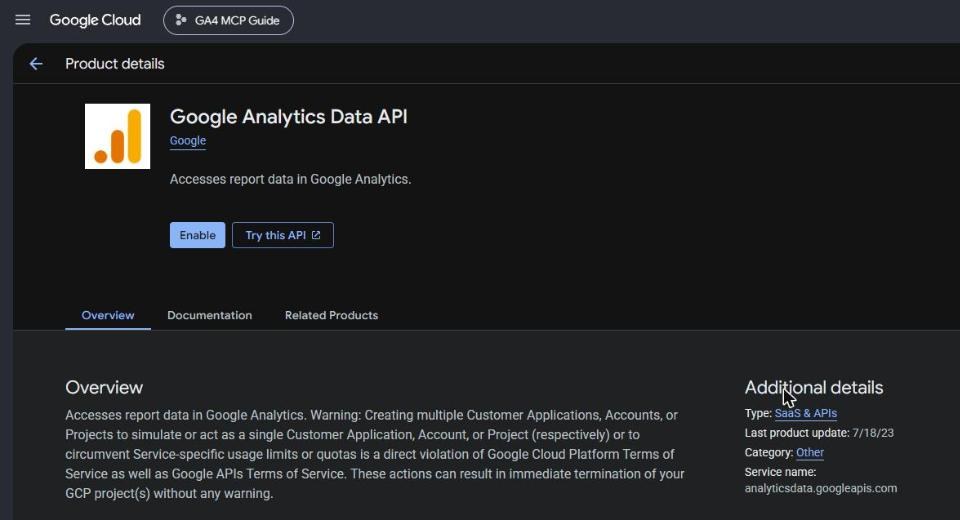The width and height of the screenshot is (960, 520).
Task: Click the Additional details heading
Action: point(814,388)
